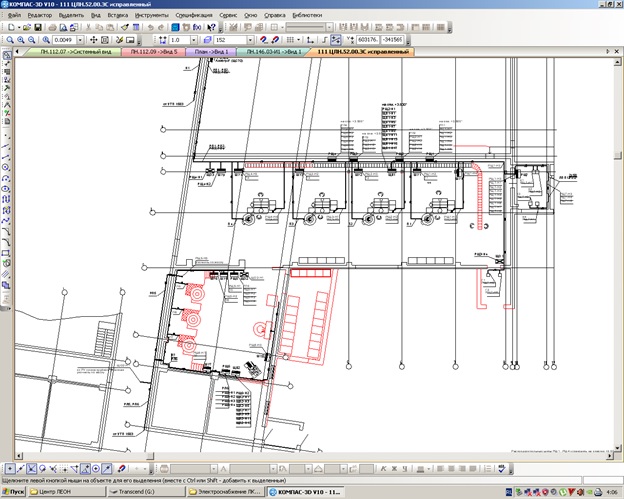Open the help pointer with question mark icon
Viewport: 624px width, 499px height.
pos(211,27)
